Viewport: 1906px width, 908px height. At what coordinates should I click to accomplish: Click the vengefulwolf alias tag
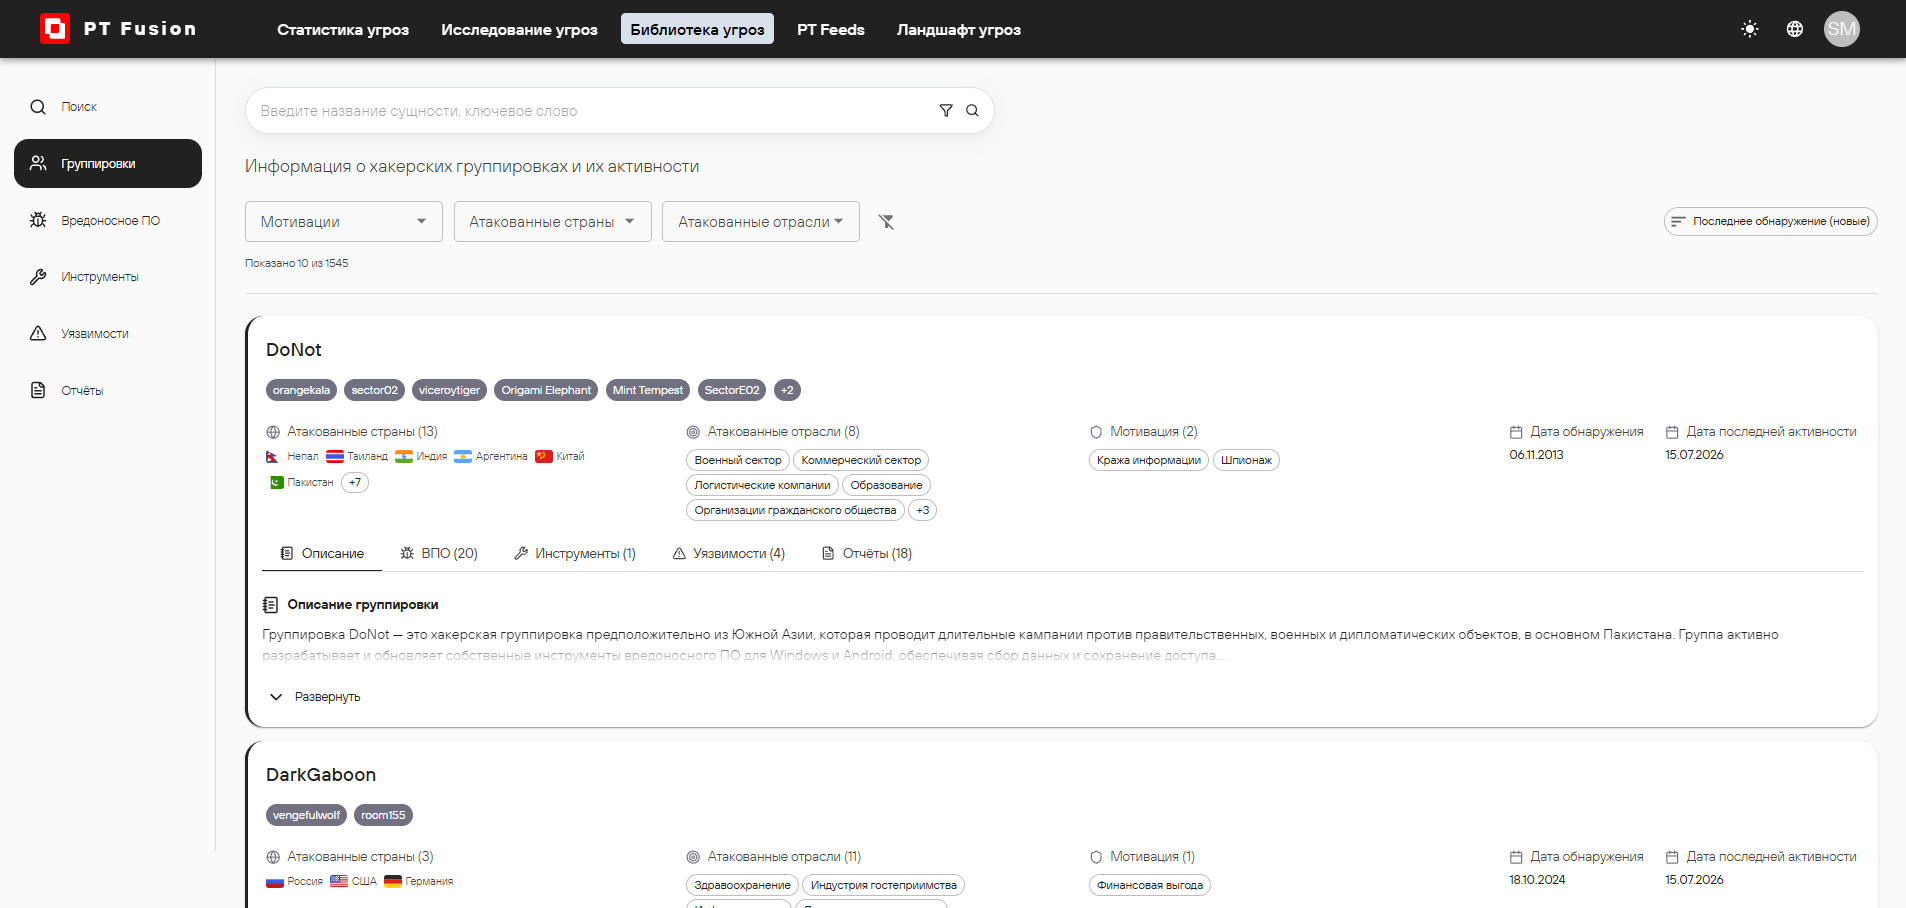(x=306, y=815)
